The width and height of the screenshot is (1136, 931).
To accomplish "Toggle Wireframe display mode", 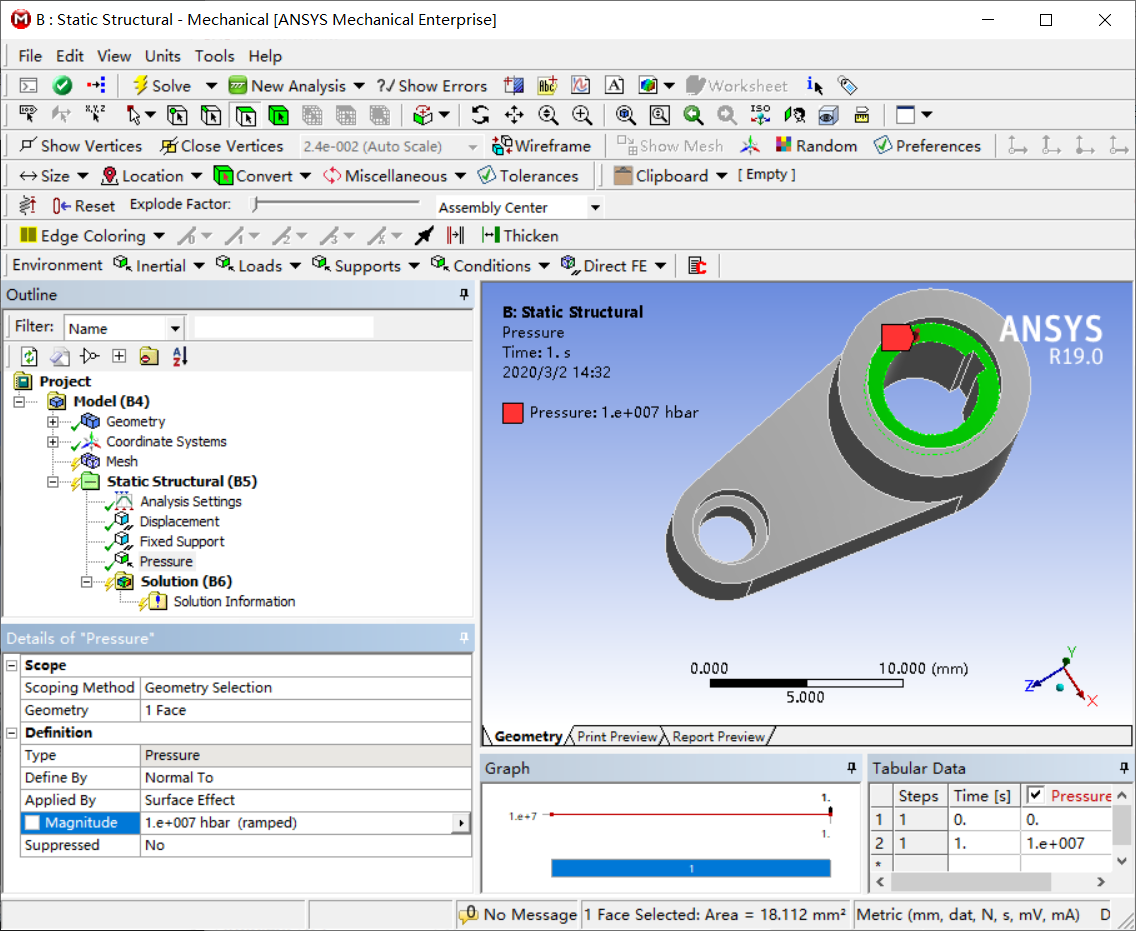I will click(541, 146).
